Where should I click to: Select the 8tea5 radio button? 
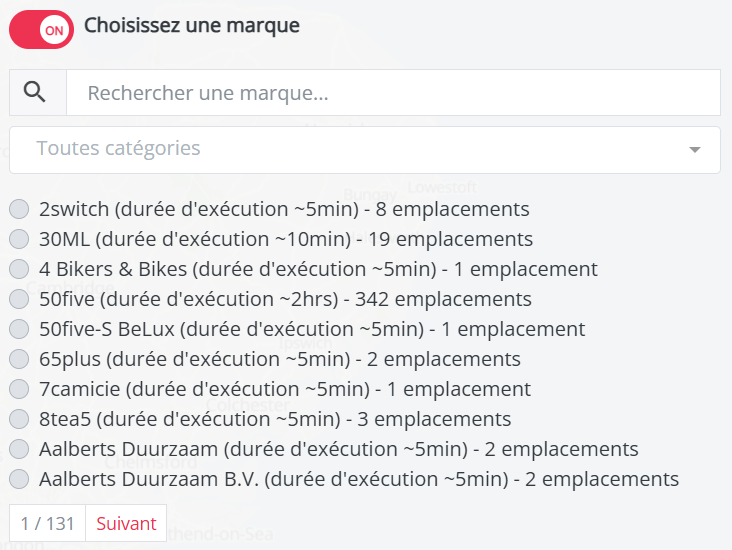(19, 419)
